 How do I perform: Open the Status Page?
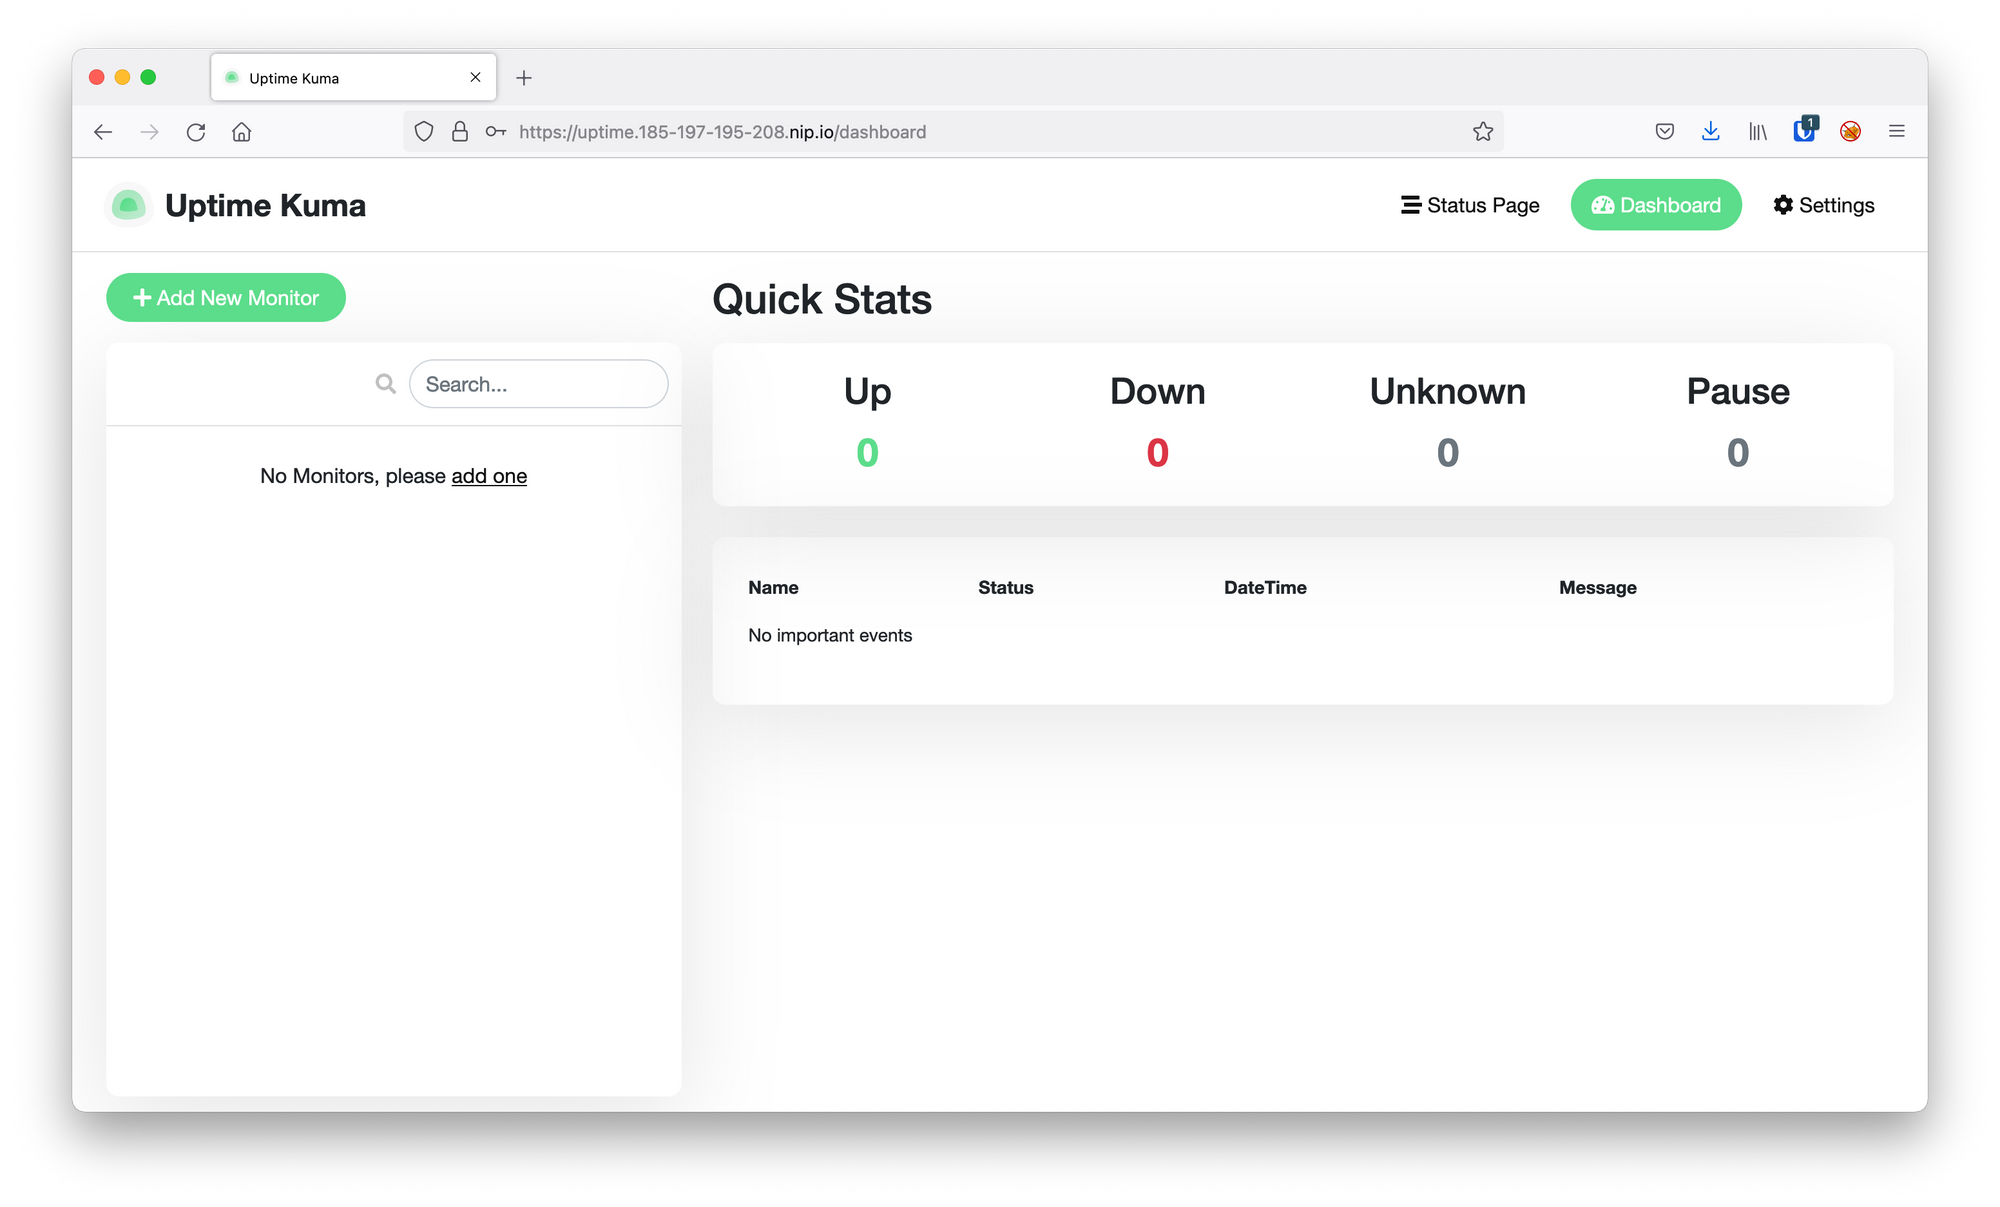coord(1470,205)
